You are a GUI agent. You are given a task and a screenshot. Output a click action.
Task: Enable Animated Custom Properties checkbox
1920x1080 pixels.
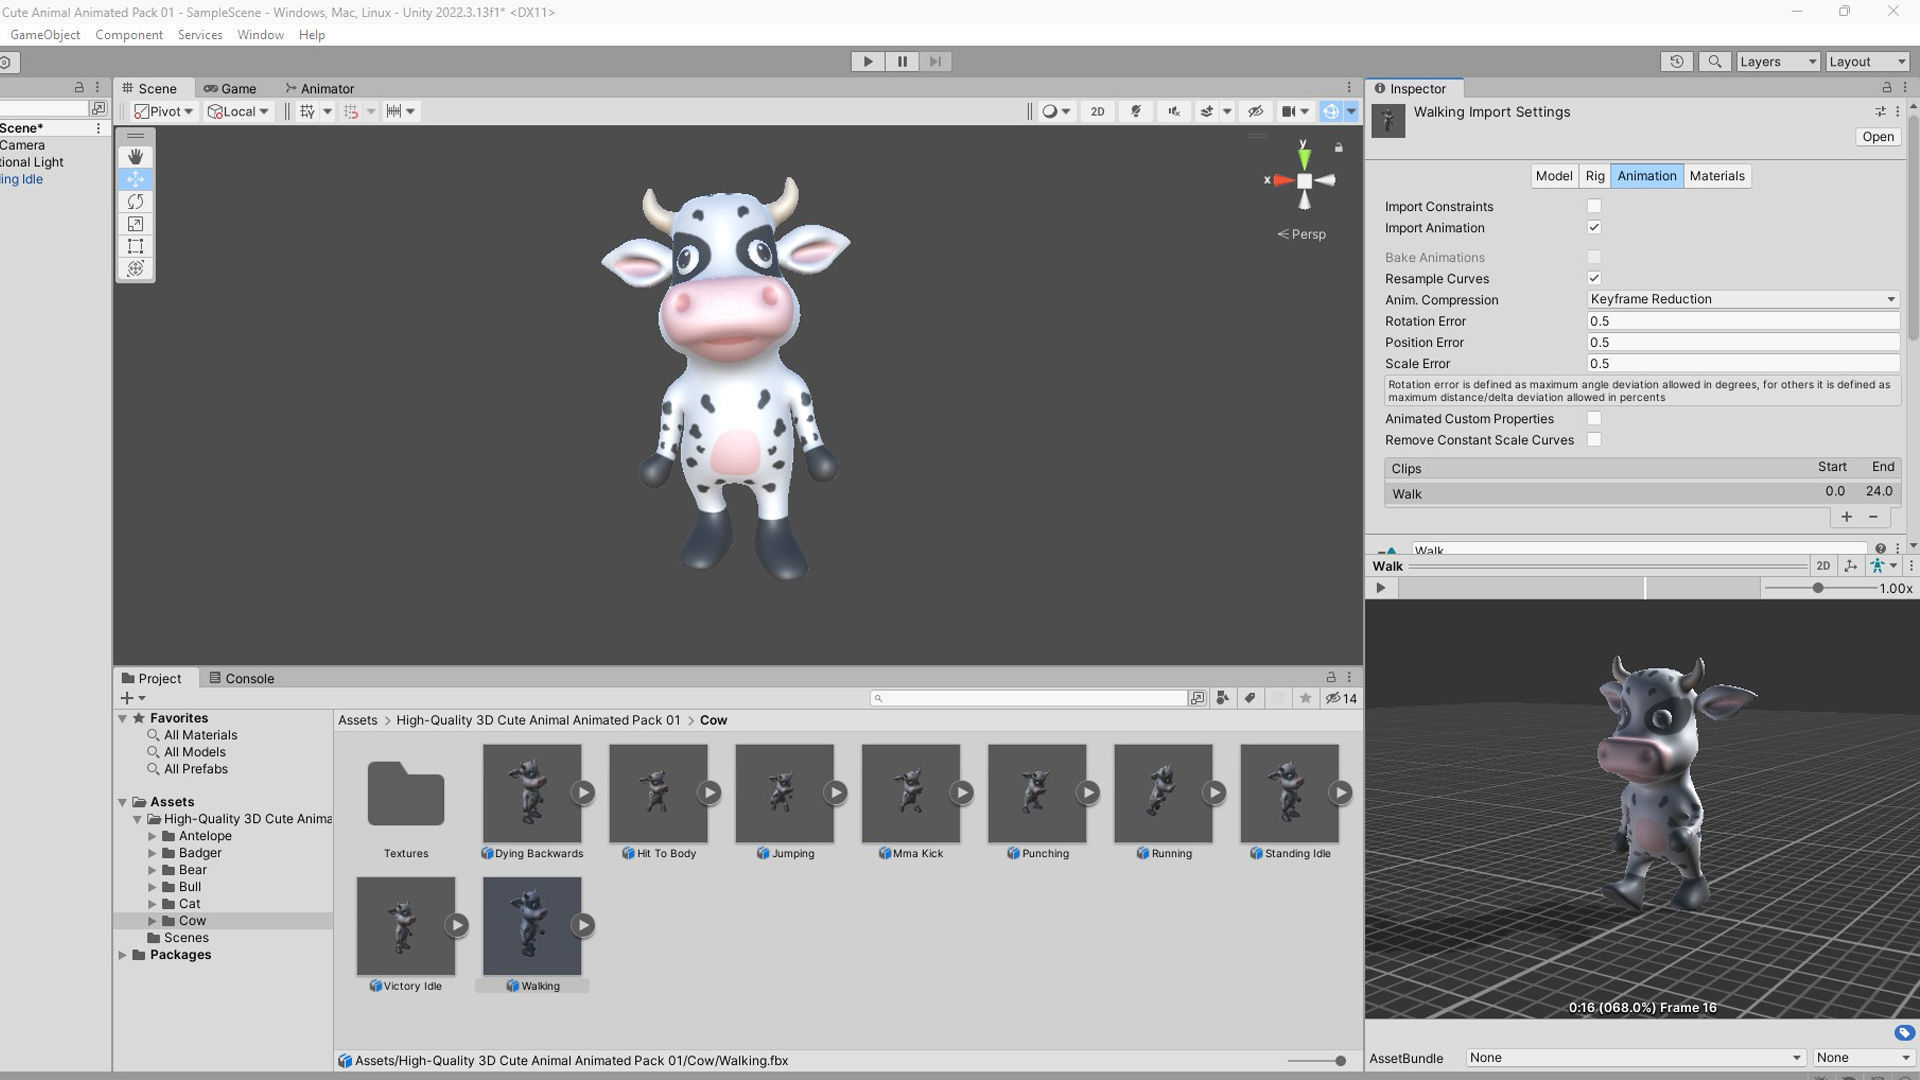[1594, 418]
